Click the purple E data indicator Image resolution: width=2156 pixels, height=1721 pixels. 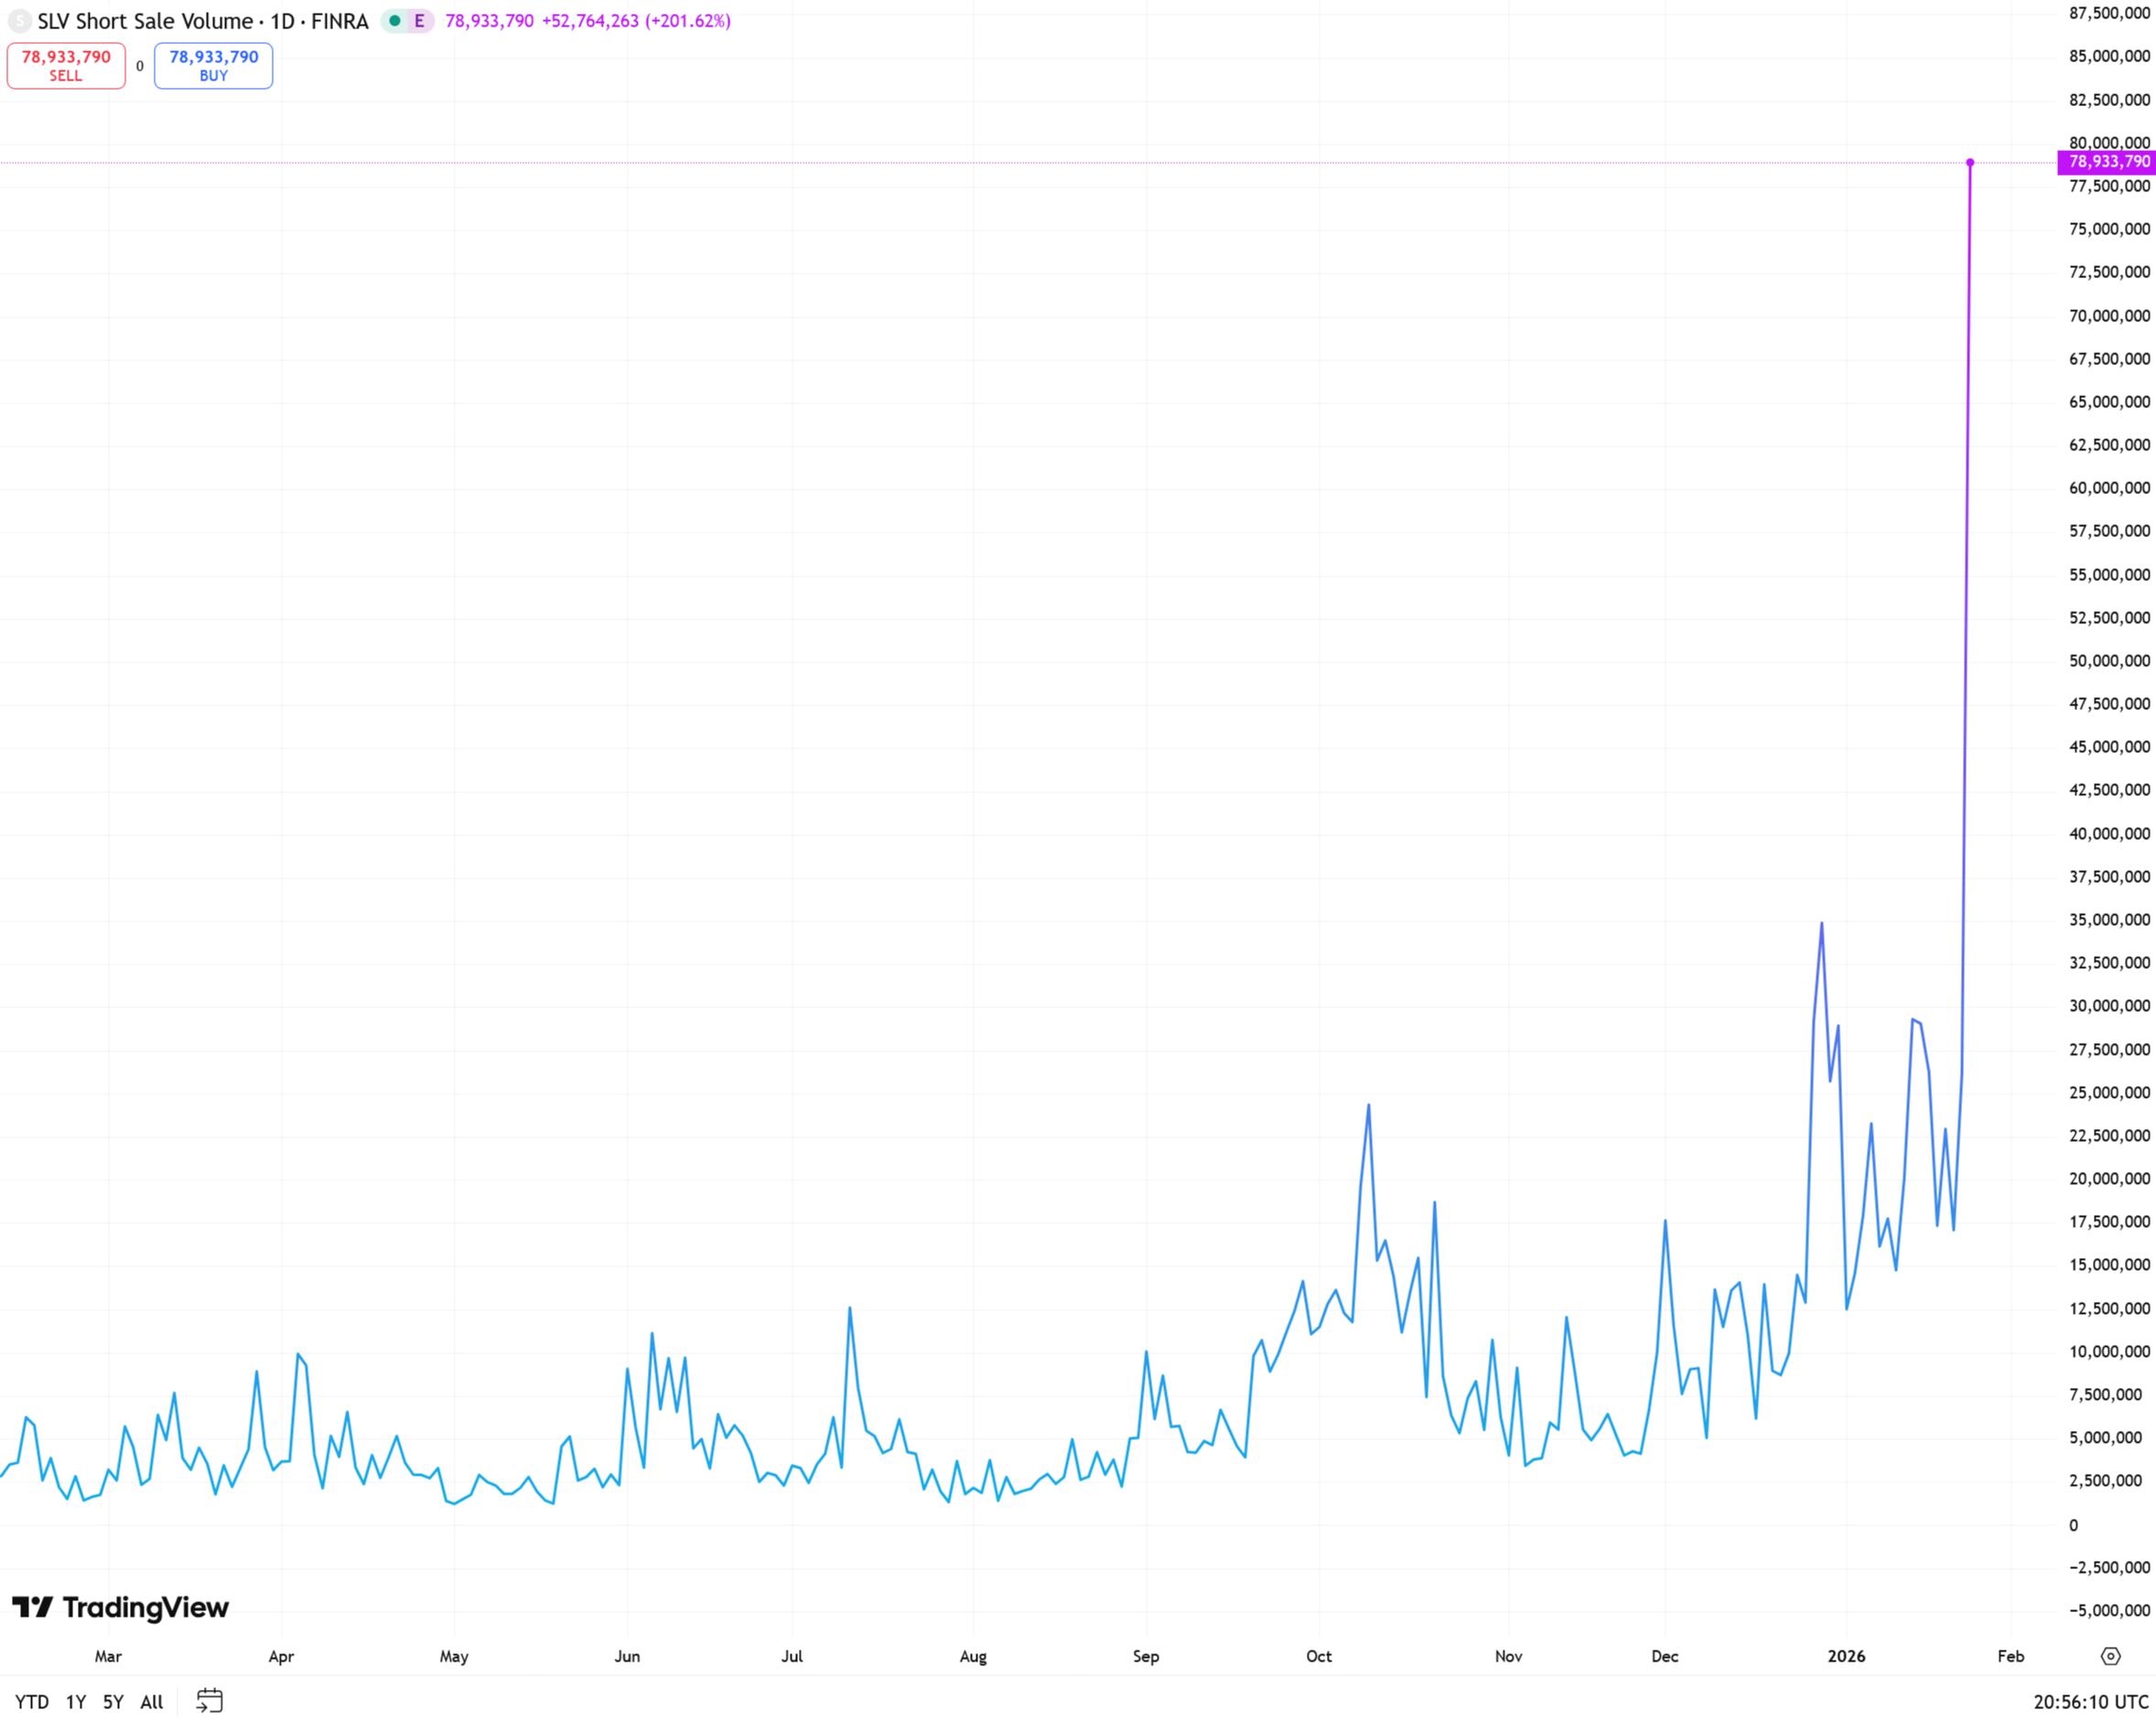(419, 21)
